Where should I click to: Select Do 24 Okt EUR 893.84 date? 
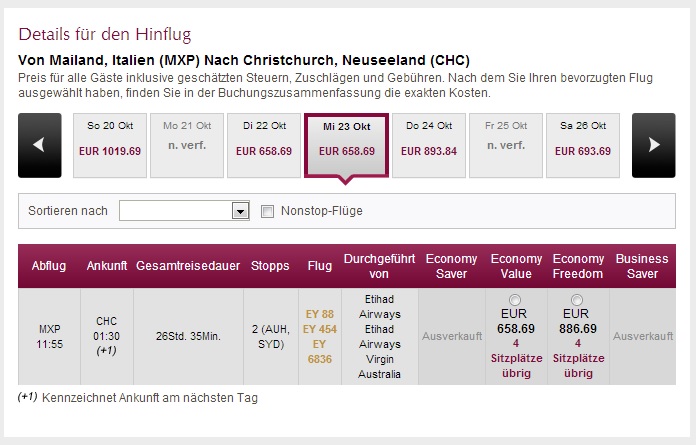429,145
